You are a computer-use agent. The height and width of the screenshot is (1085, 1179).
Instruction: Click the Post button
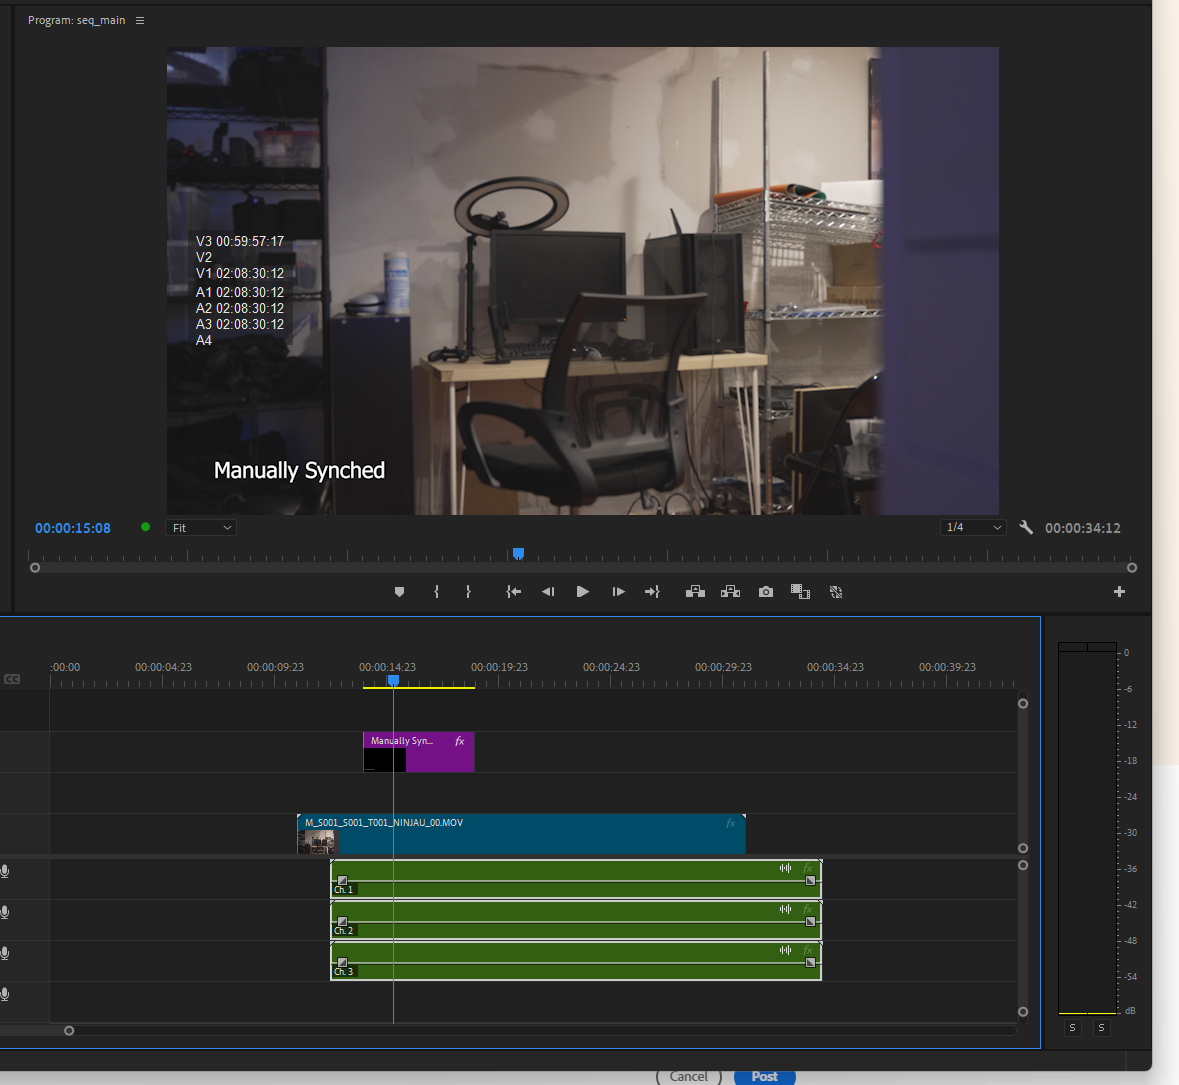point(764,1077)
